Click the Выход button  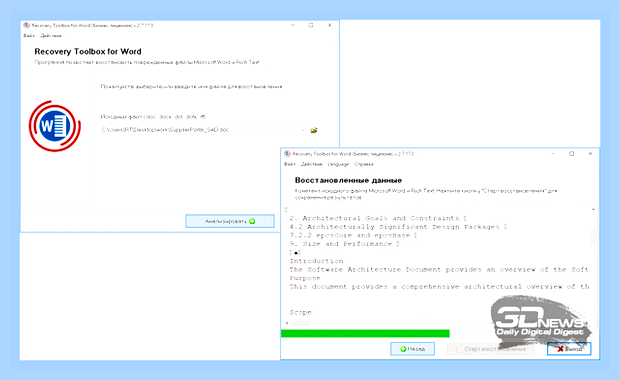coord(569,349)
